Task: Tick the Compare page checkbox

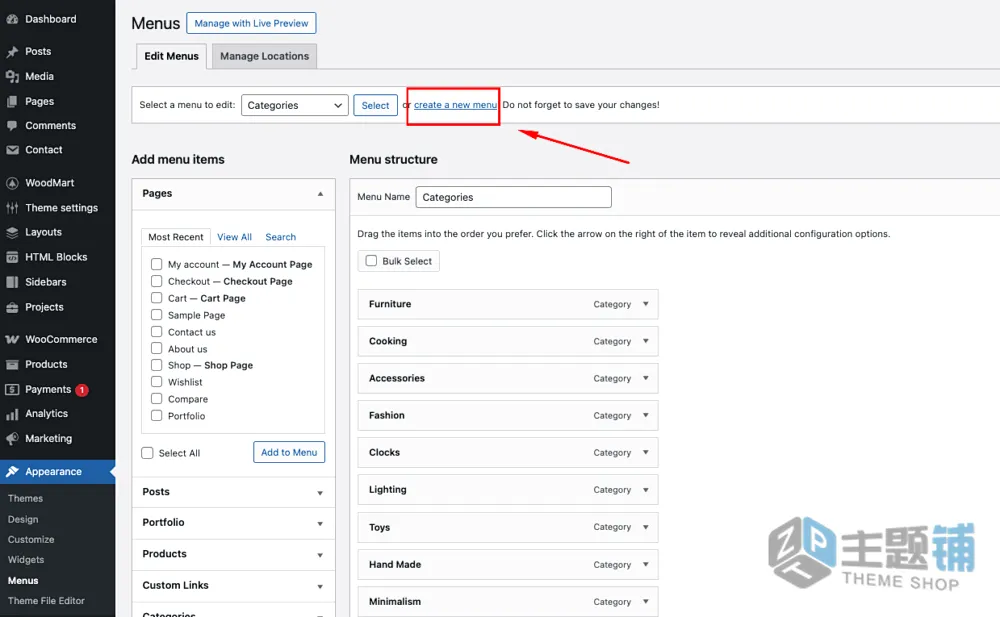Action: pyautogui.click(x=156, y=398)
